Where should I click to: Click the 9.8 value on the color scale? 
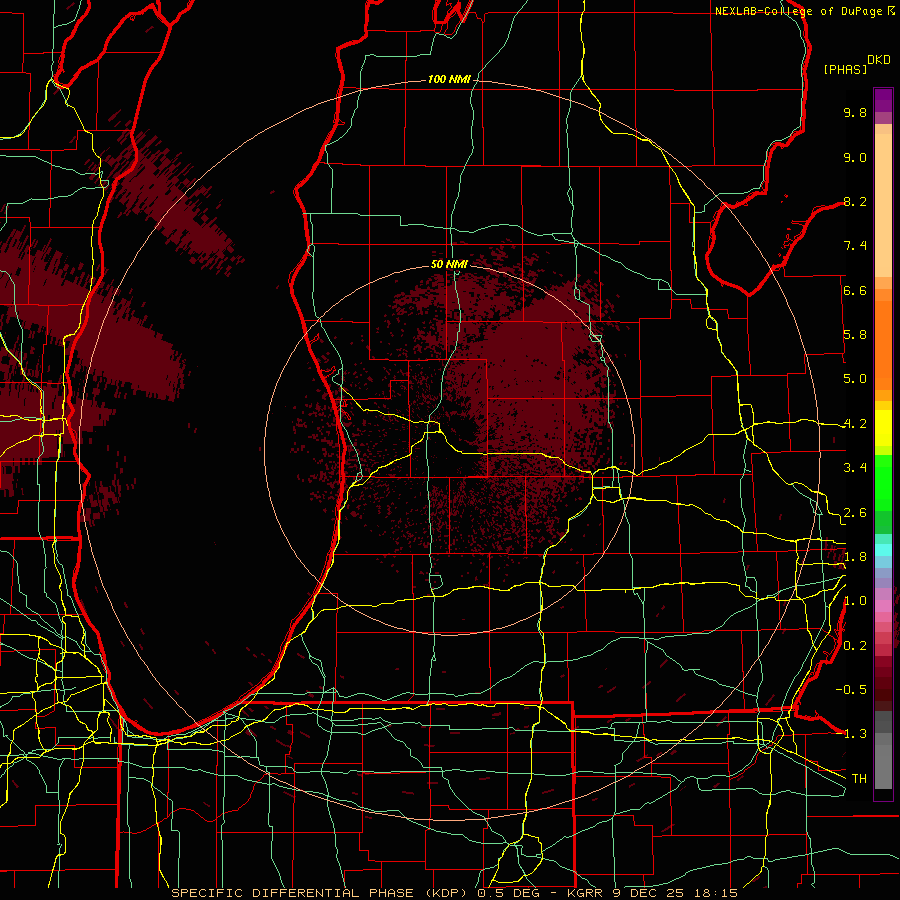855,112
